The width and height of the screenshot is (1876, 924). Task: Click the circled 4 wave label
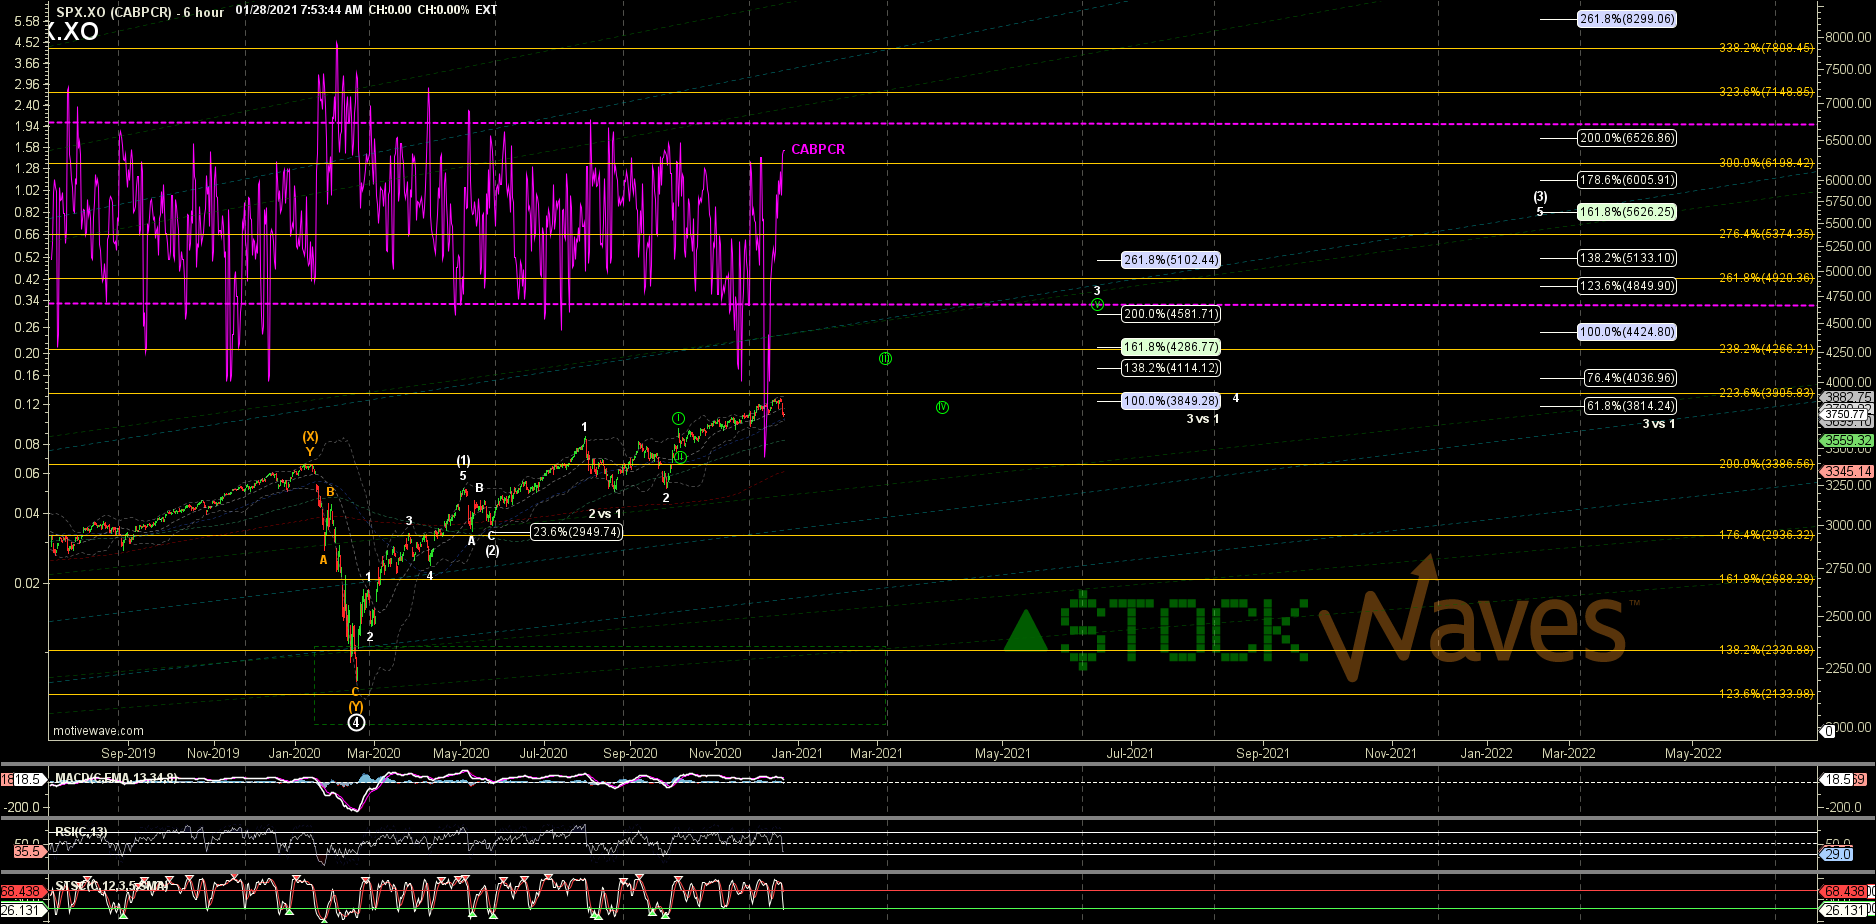(x=356, y=722)
